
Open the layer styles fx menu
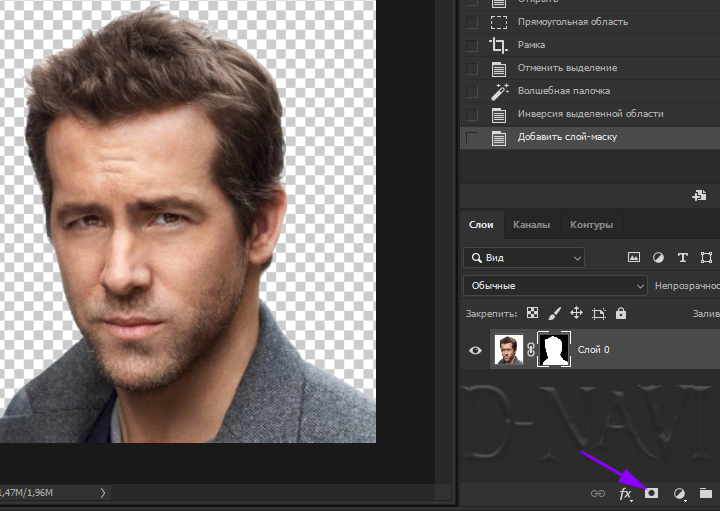(625, 494)
